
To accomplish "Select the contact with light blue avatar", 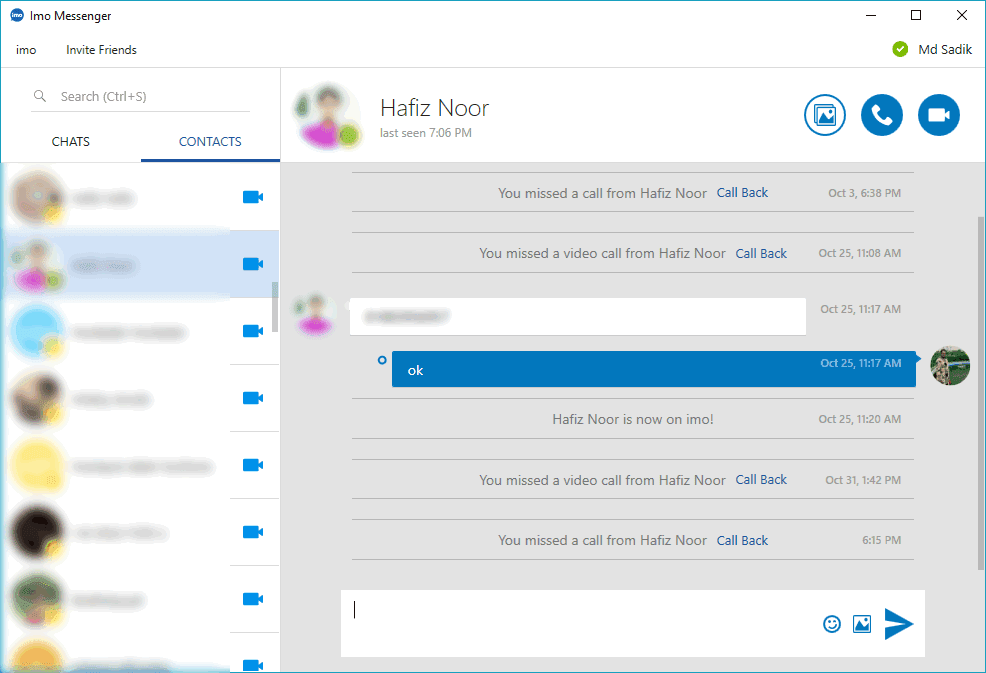I will [141, 331].
